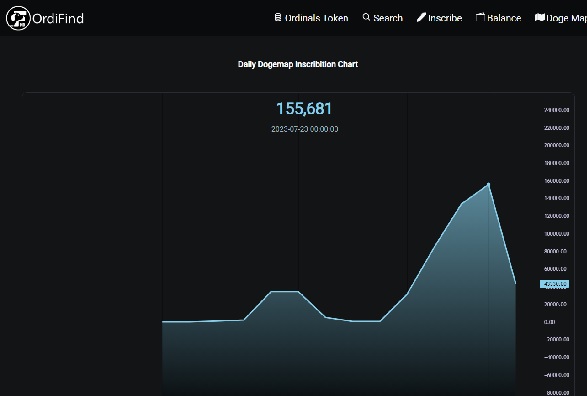The height and width of the screenshot is (396, 587).
Task: Click the 155,681 value readout
Action: click(x=304, y=109)
